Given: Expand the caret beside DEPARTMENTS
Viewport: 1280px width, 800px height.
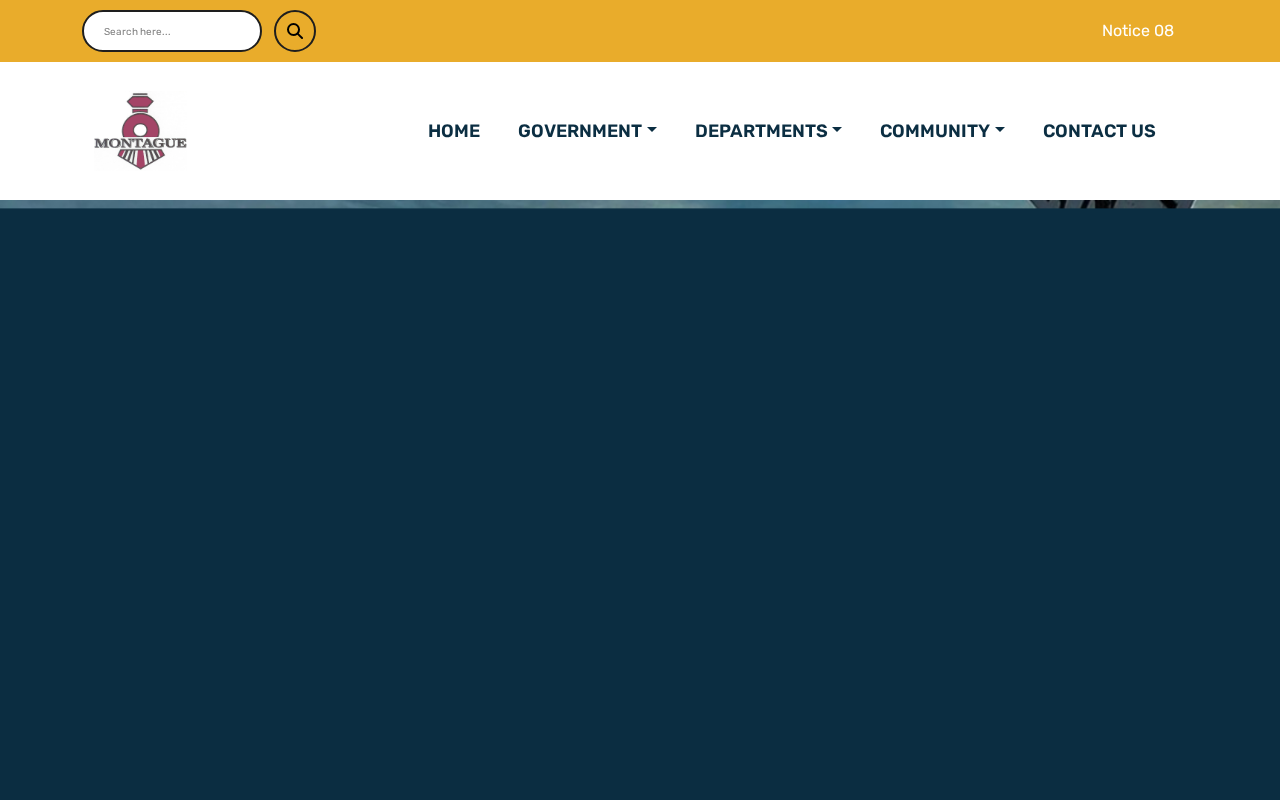Looking at the screenshot, I should coord(837,131).
